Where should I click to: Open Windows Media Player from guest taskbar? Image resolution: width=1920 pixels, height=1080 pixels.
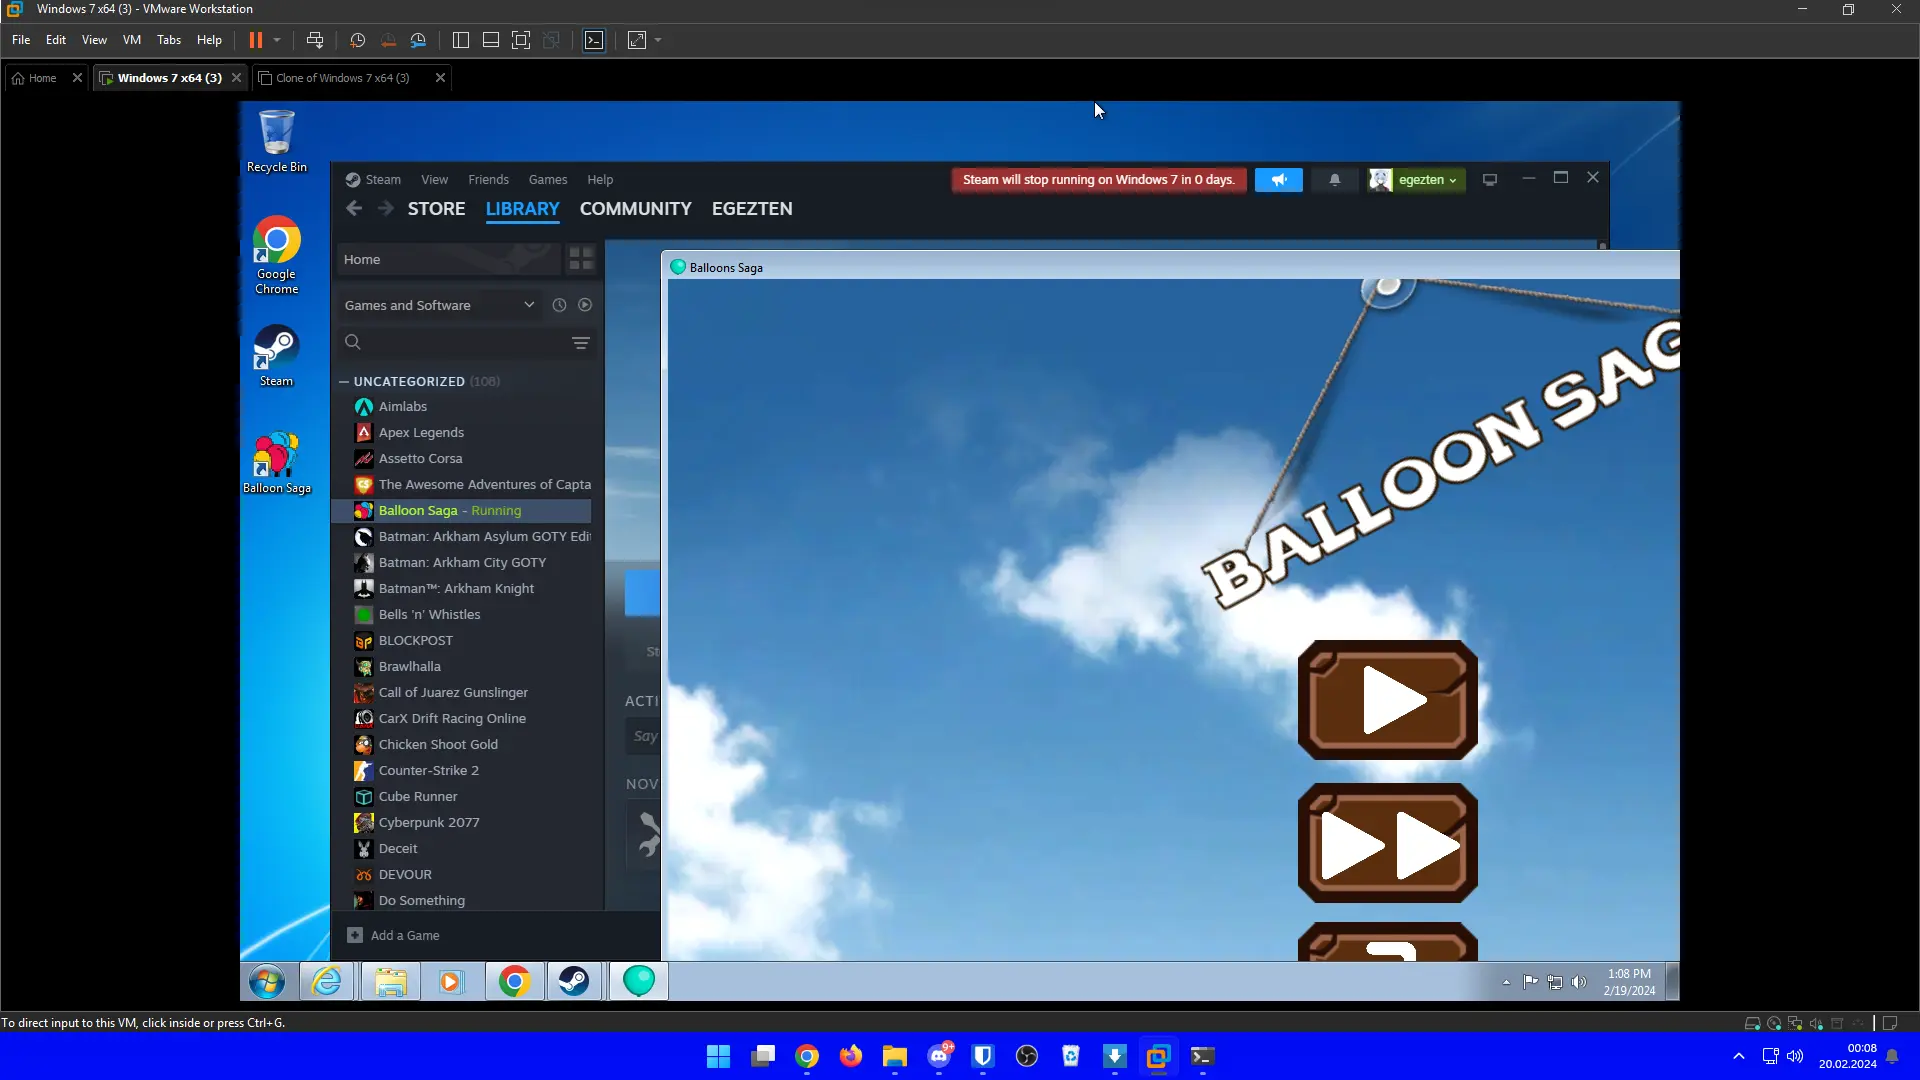point(450,982)
